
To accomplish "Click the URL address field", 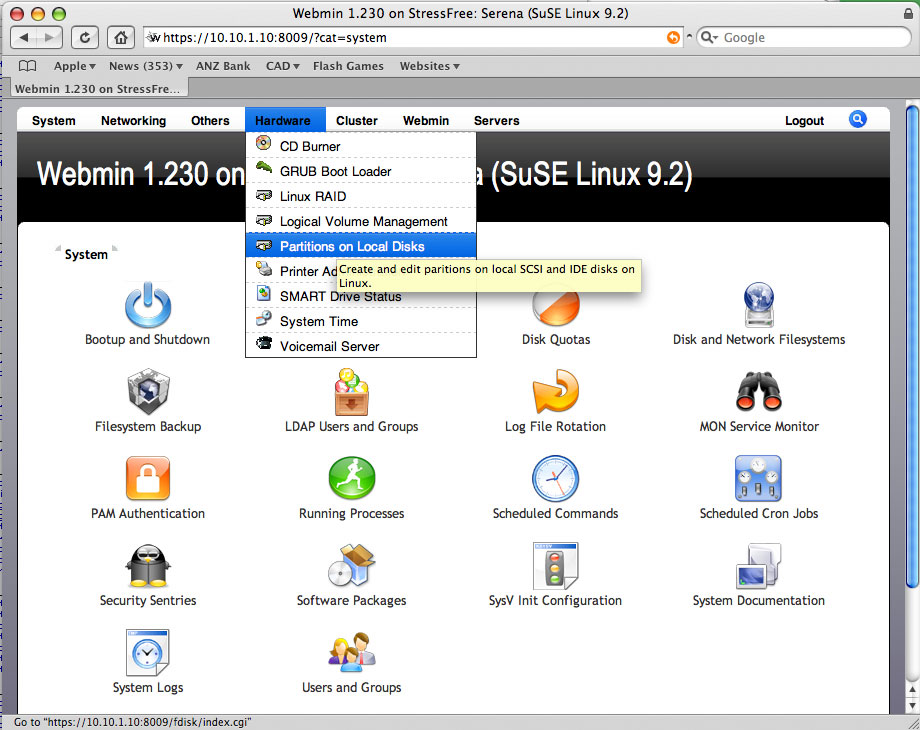I will click(412, 38).
